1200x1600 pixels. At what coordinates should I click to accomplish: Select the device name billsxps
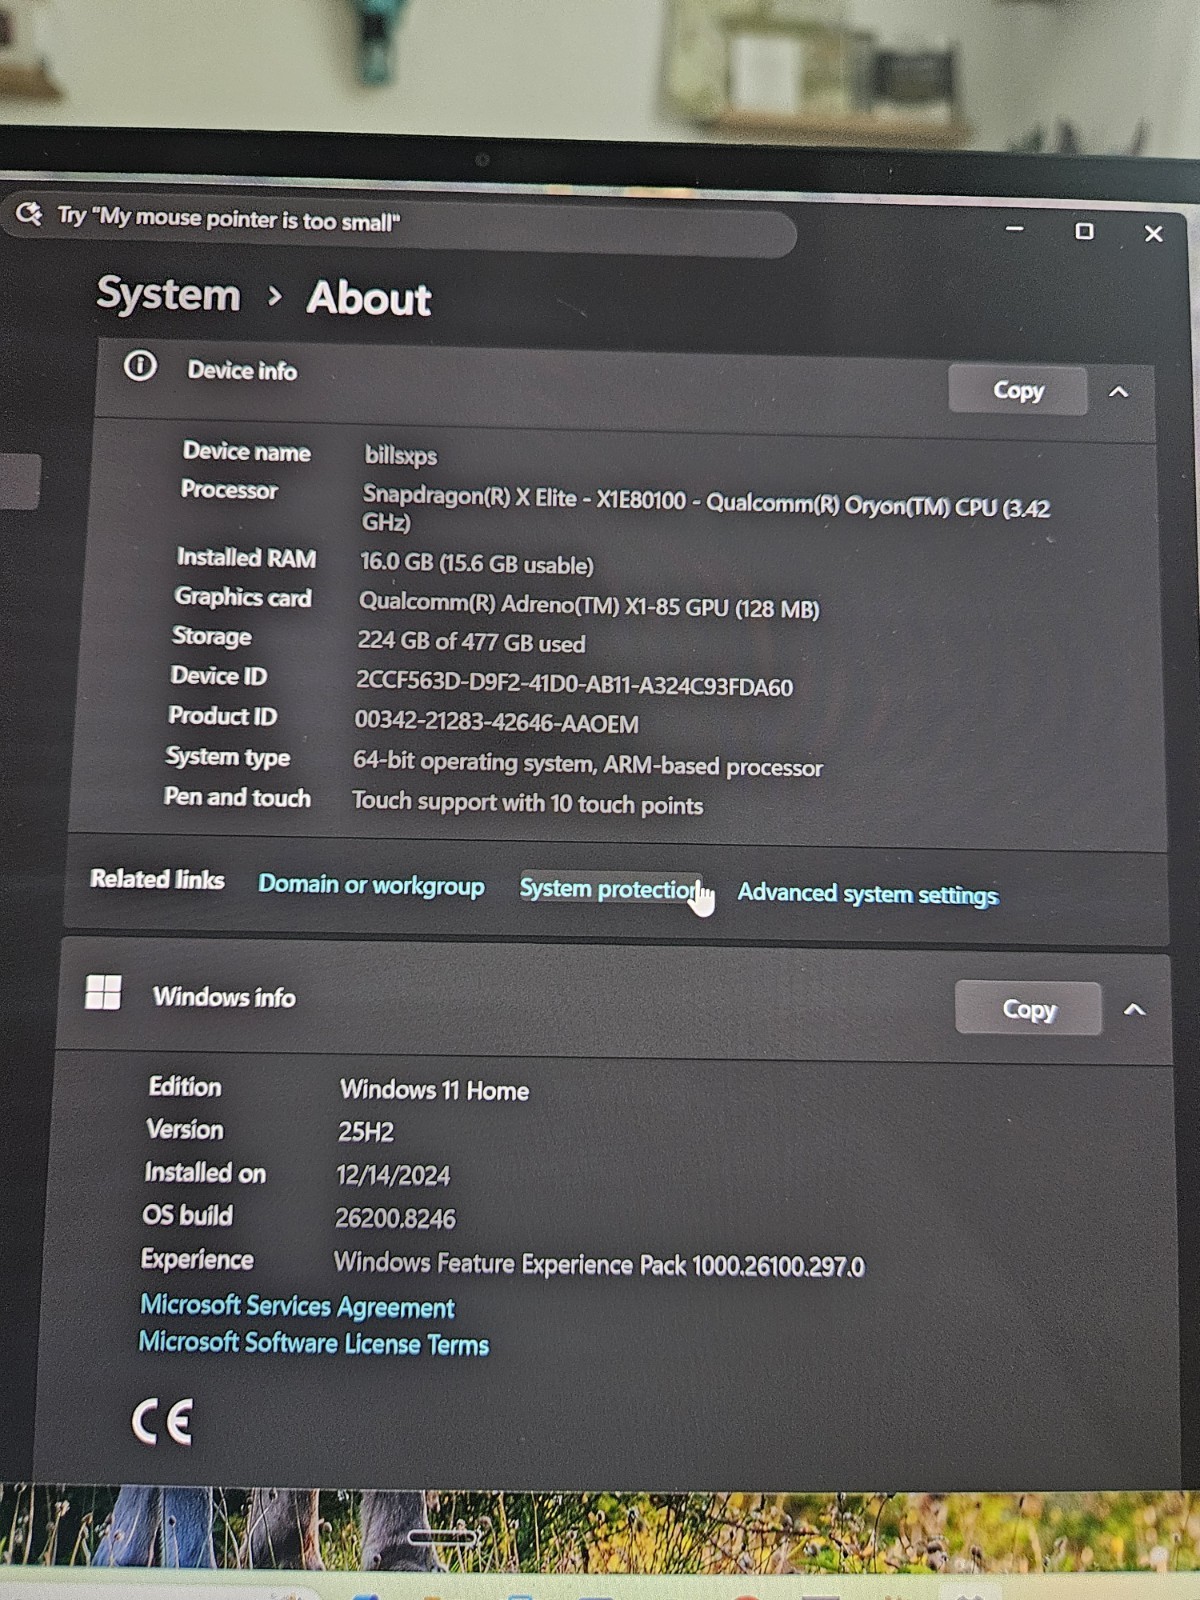[x=401, y=455]
